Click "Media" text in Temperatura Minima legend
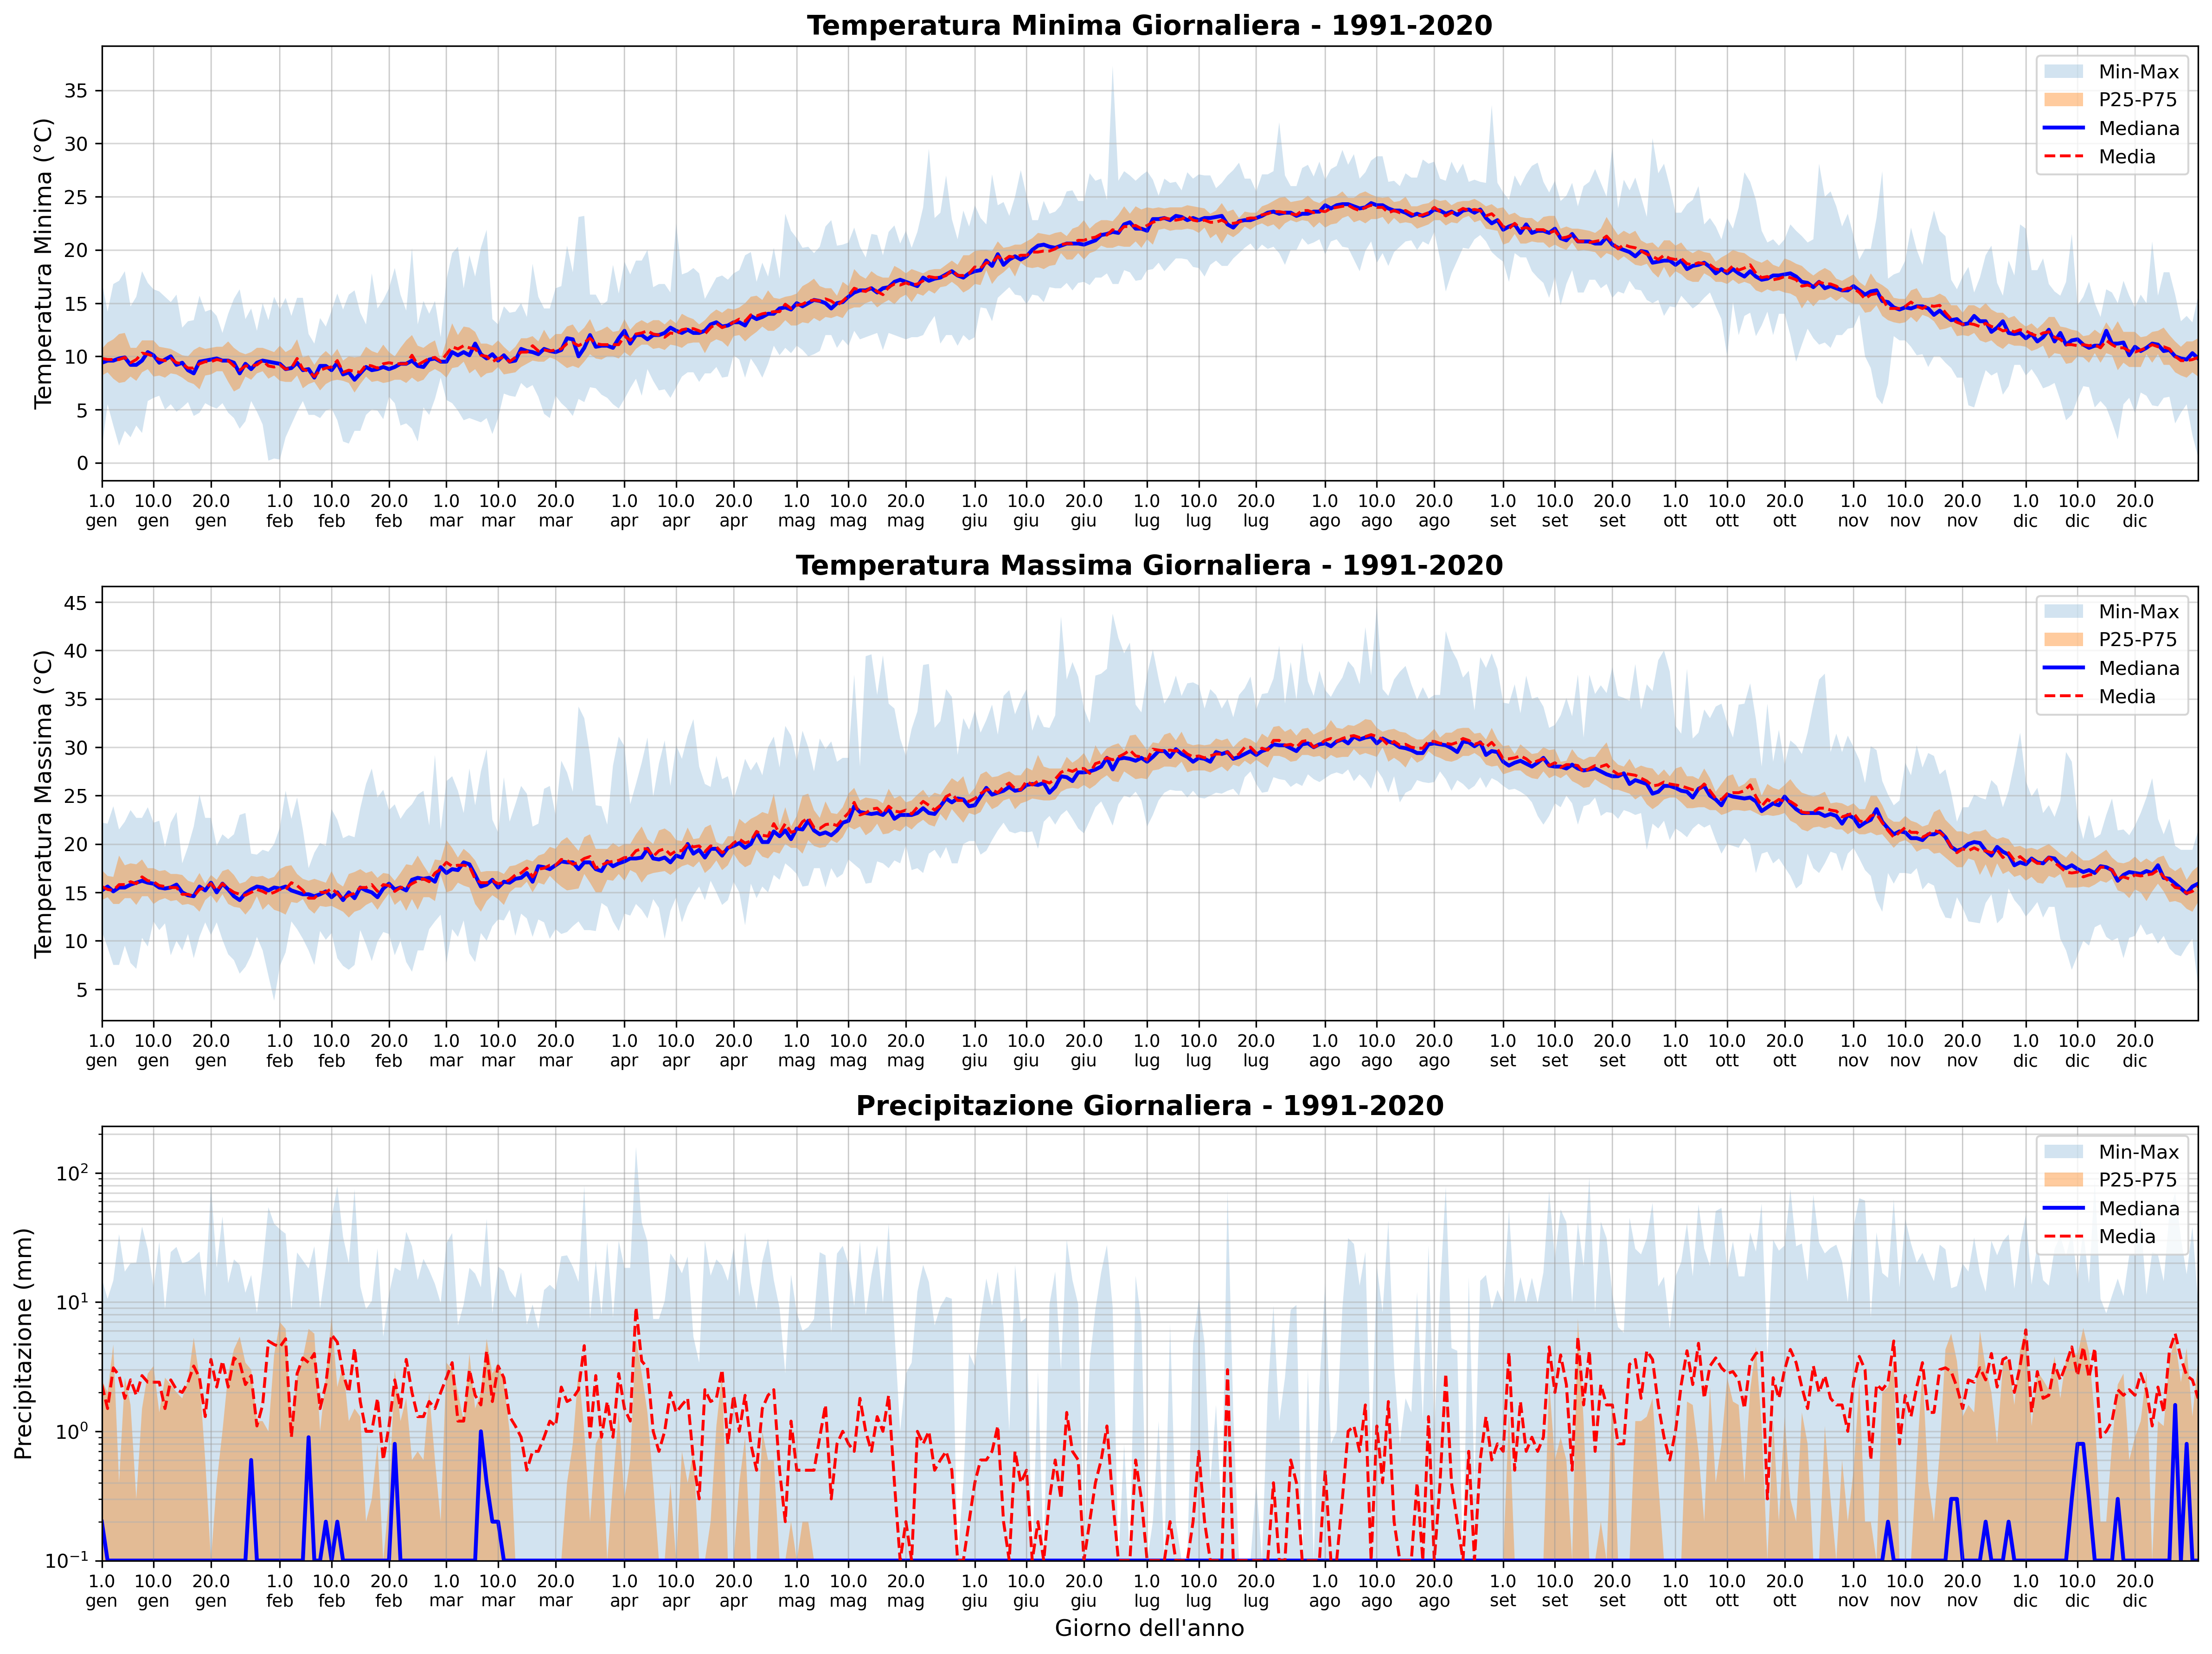This screenshot has width=2212, height=1654. (x=2127, y=157)
